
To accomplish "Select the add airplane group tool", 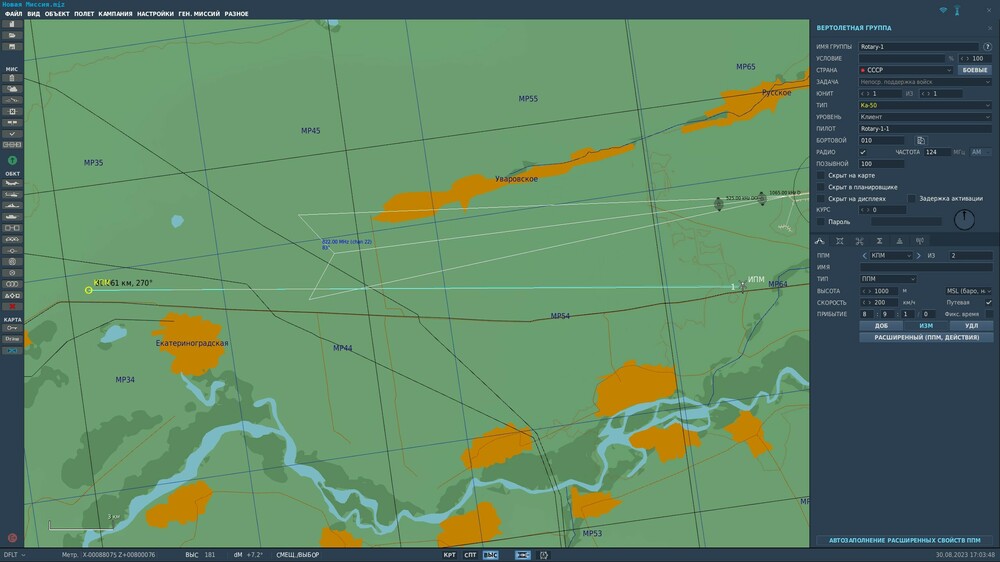I will click(11, 184).
